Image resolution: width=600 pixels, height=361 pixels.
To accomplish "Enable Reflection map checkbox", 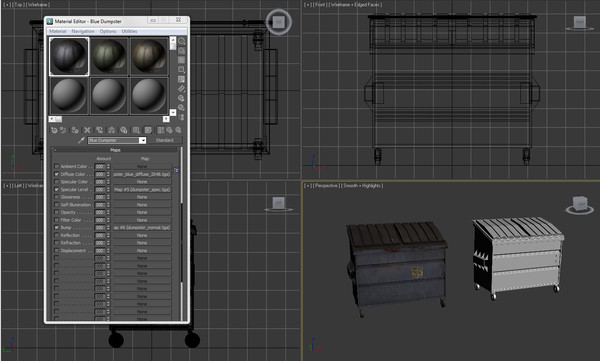I will pos(57,235).
